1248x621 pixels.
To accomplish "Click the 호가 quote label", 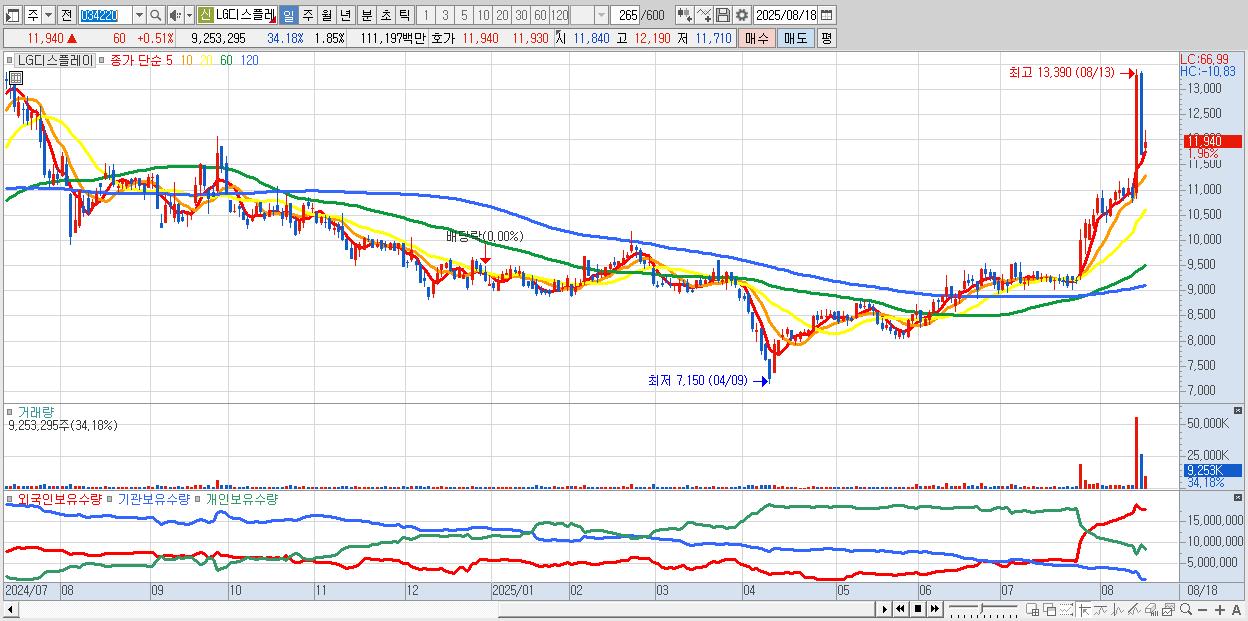I will click(x=443, y=38).
